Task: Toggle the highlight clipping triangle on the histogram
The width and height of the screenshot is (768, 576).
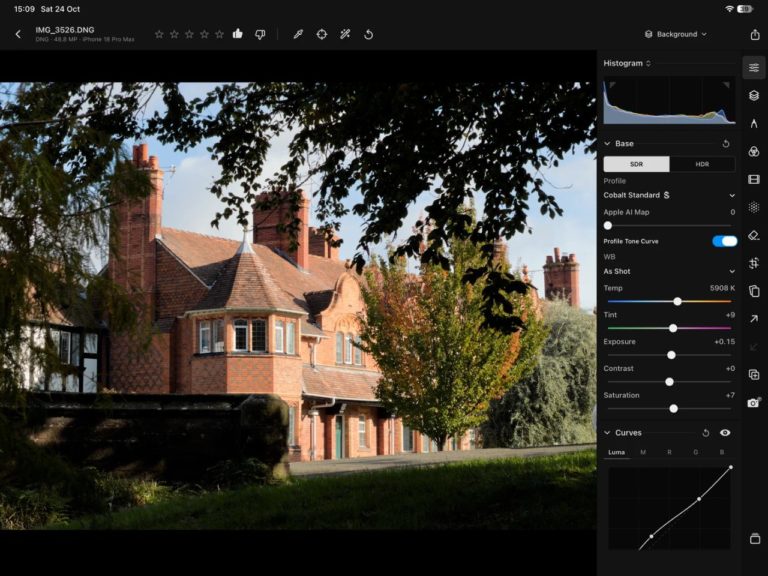Action: point(726,85)
